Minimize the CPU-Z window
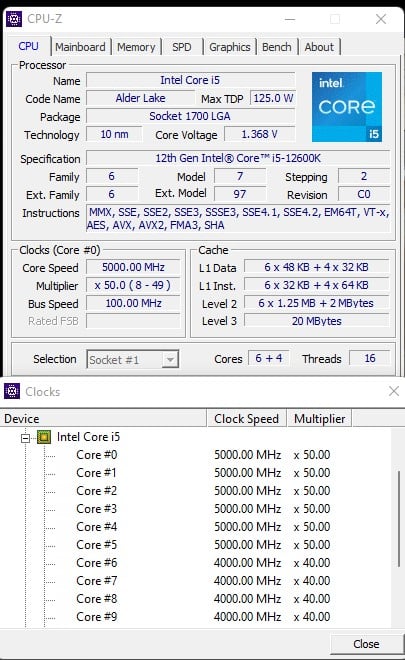This screenshot has height=660, width=405. pos(290,19)
